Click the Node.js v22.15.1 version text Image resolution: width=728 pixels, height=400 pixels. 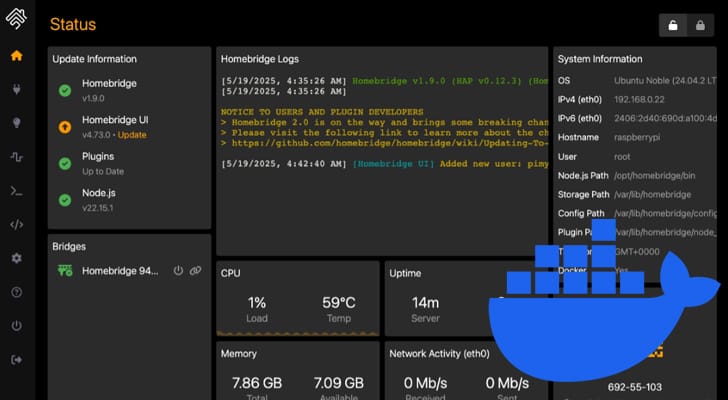tap(98, 208)
